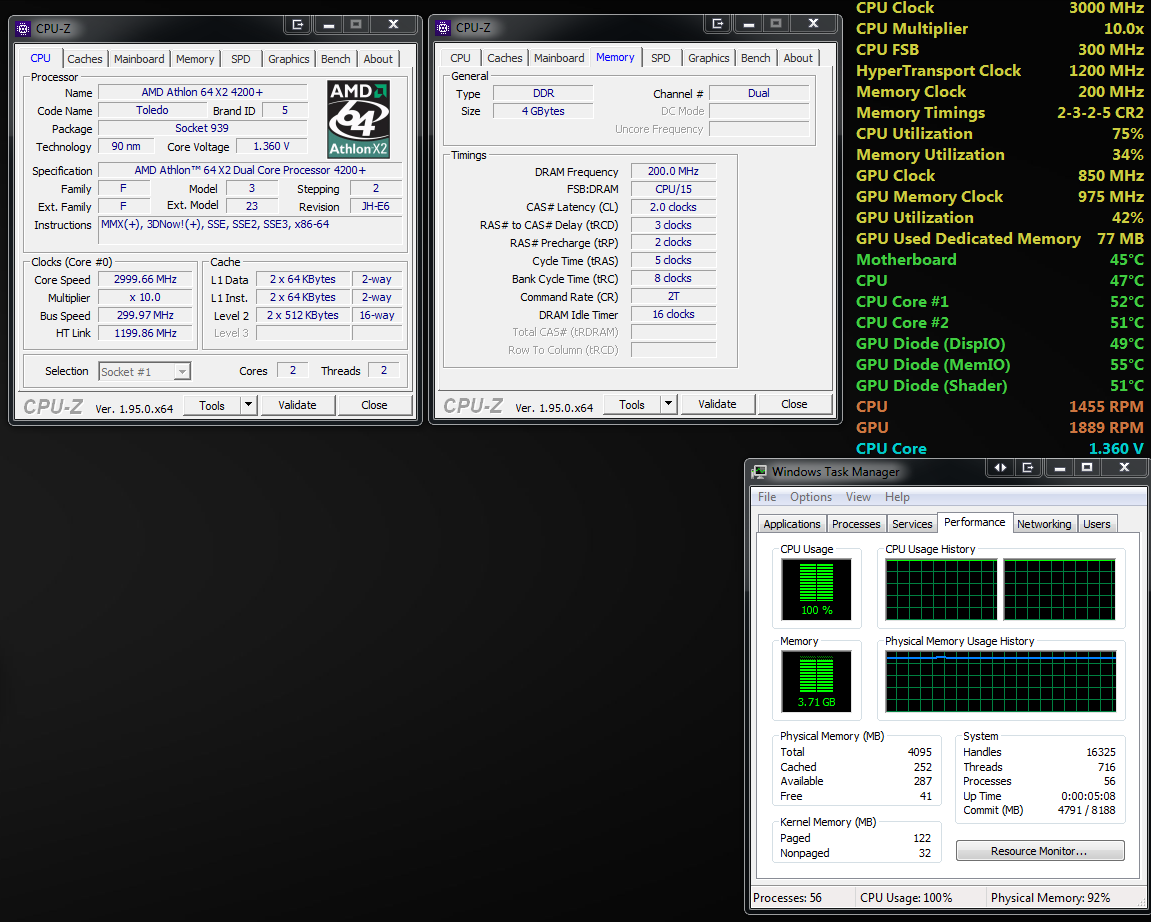Click Validate in Memory CPU-Z window
This screenshot has width=1151, height=922.
(717, 404)
